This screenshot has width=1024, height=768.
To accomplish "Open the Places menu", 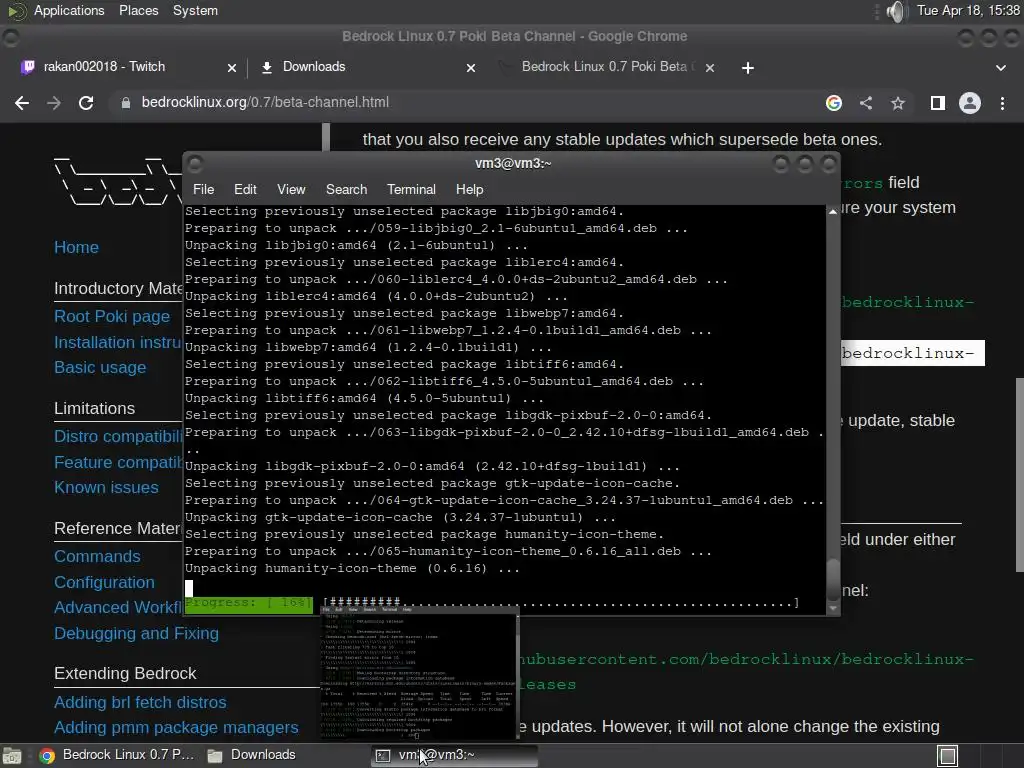I will [x=138, y=11].
